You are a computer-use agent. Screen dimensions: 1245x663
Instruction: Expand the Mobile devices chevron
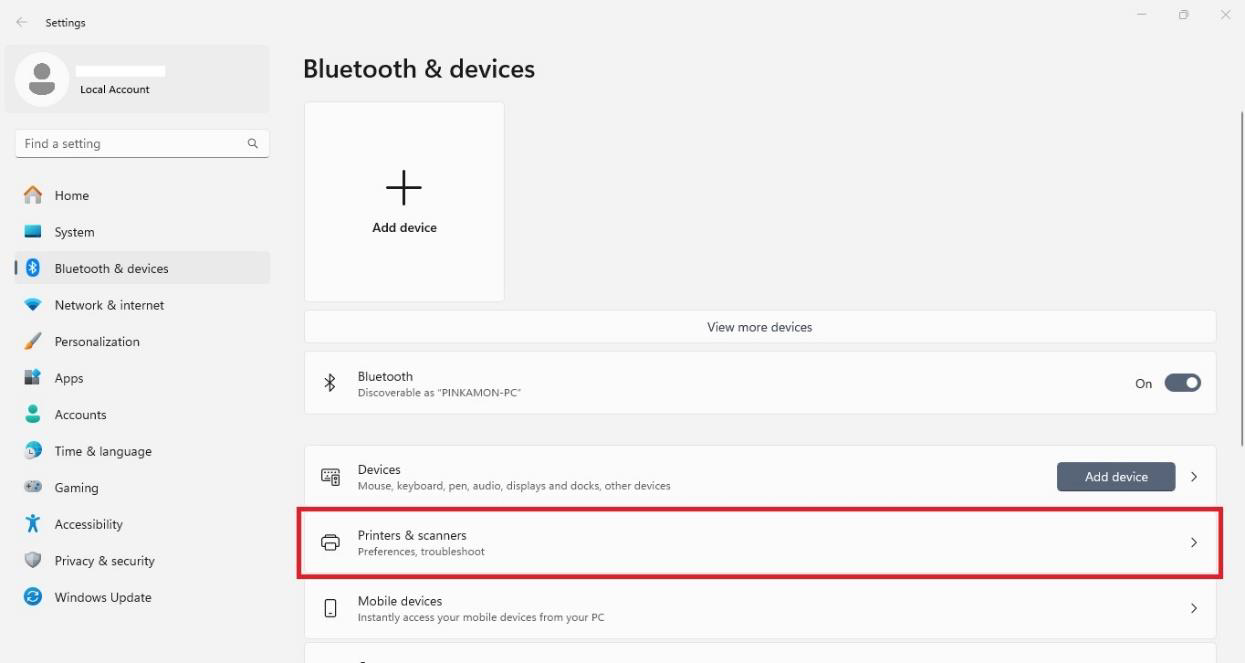pos(1194,608)
